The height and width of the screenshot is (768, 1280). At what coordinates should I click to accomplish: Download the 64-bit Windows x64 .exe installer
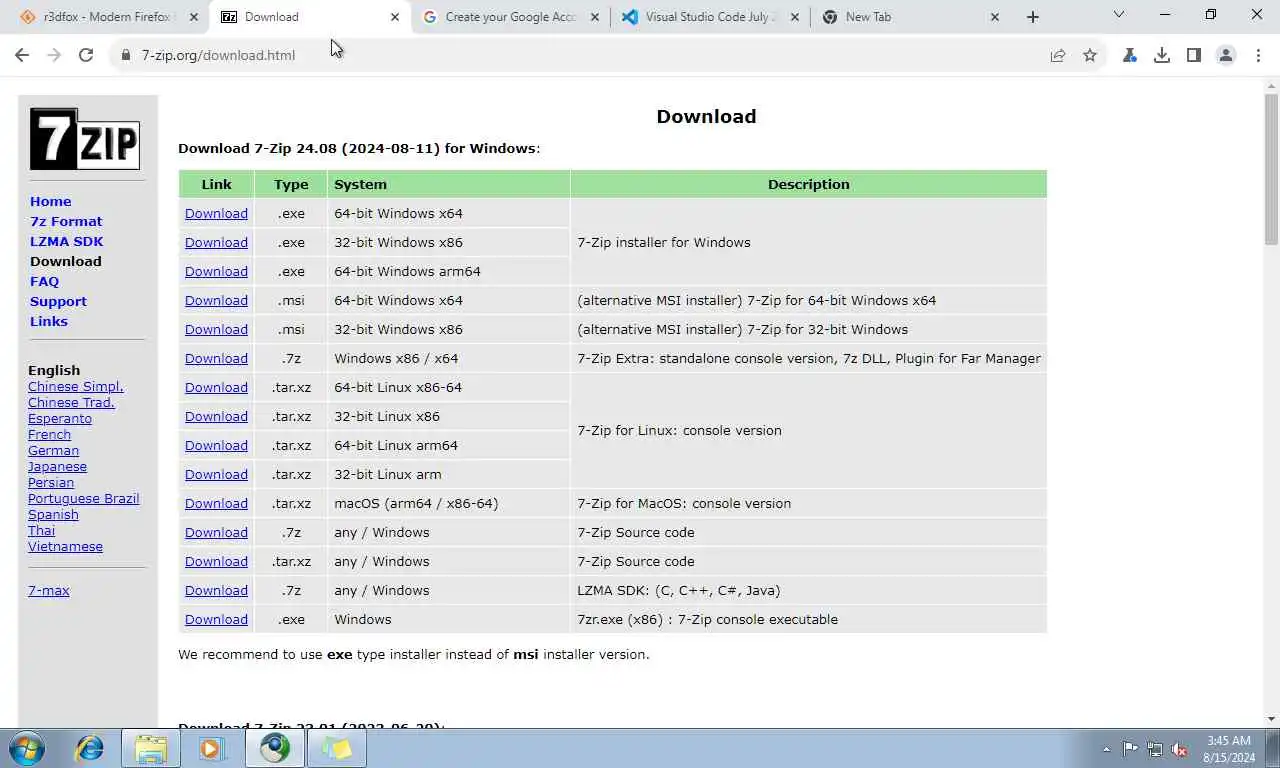[x=216, y=213]
